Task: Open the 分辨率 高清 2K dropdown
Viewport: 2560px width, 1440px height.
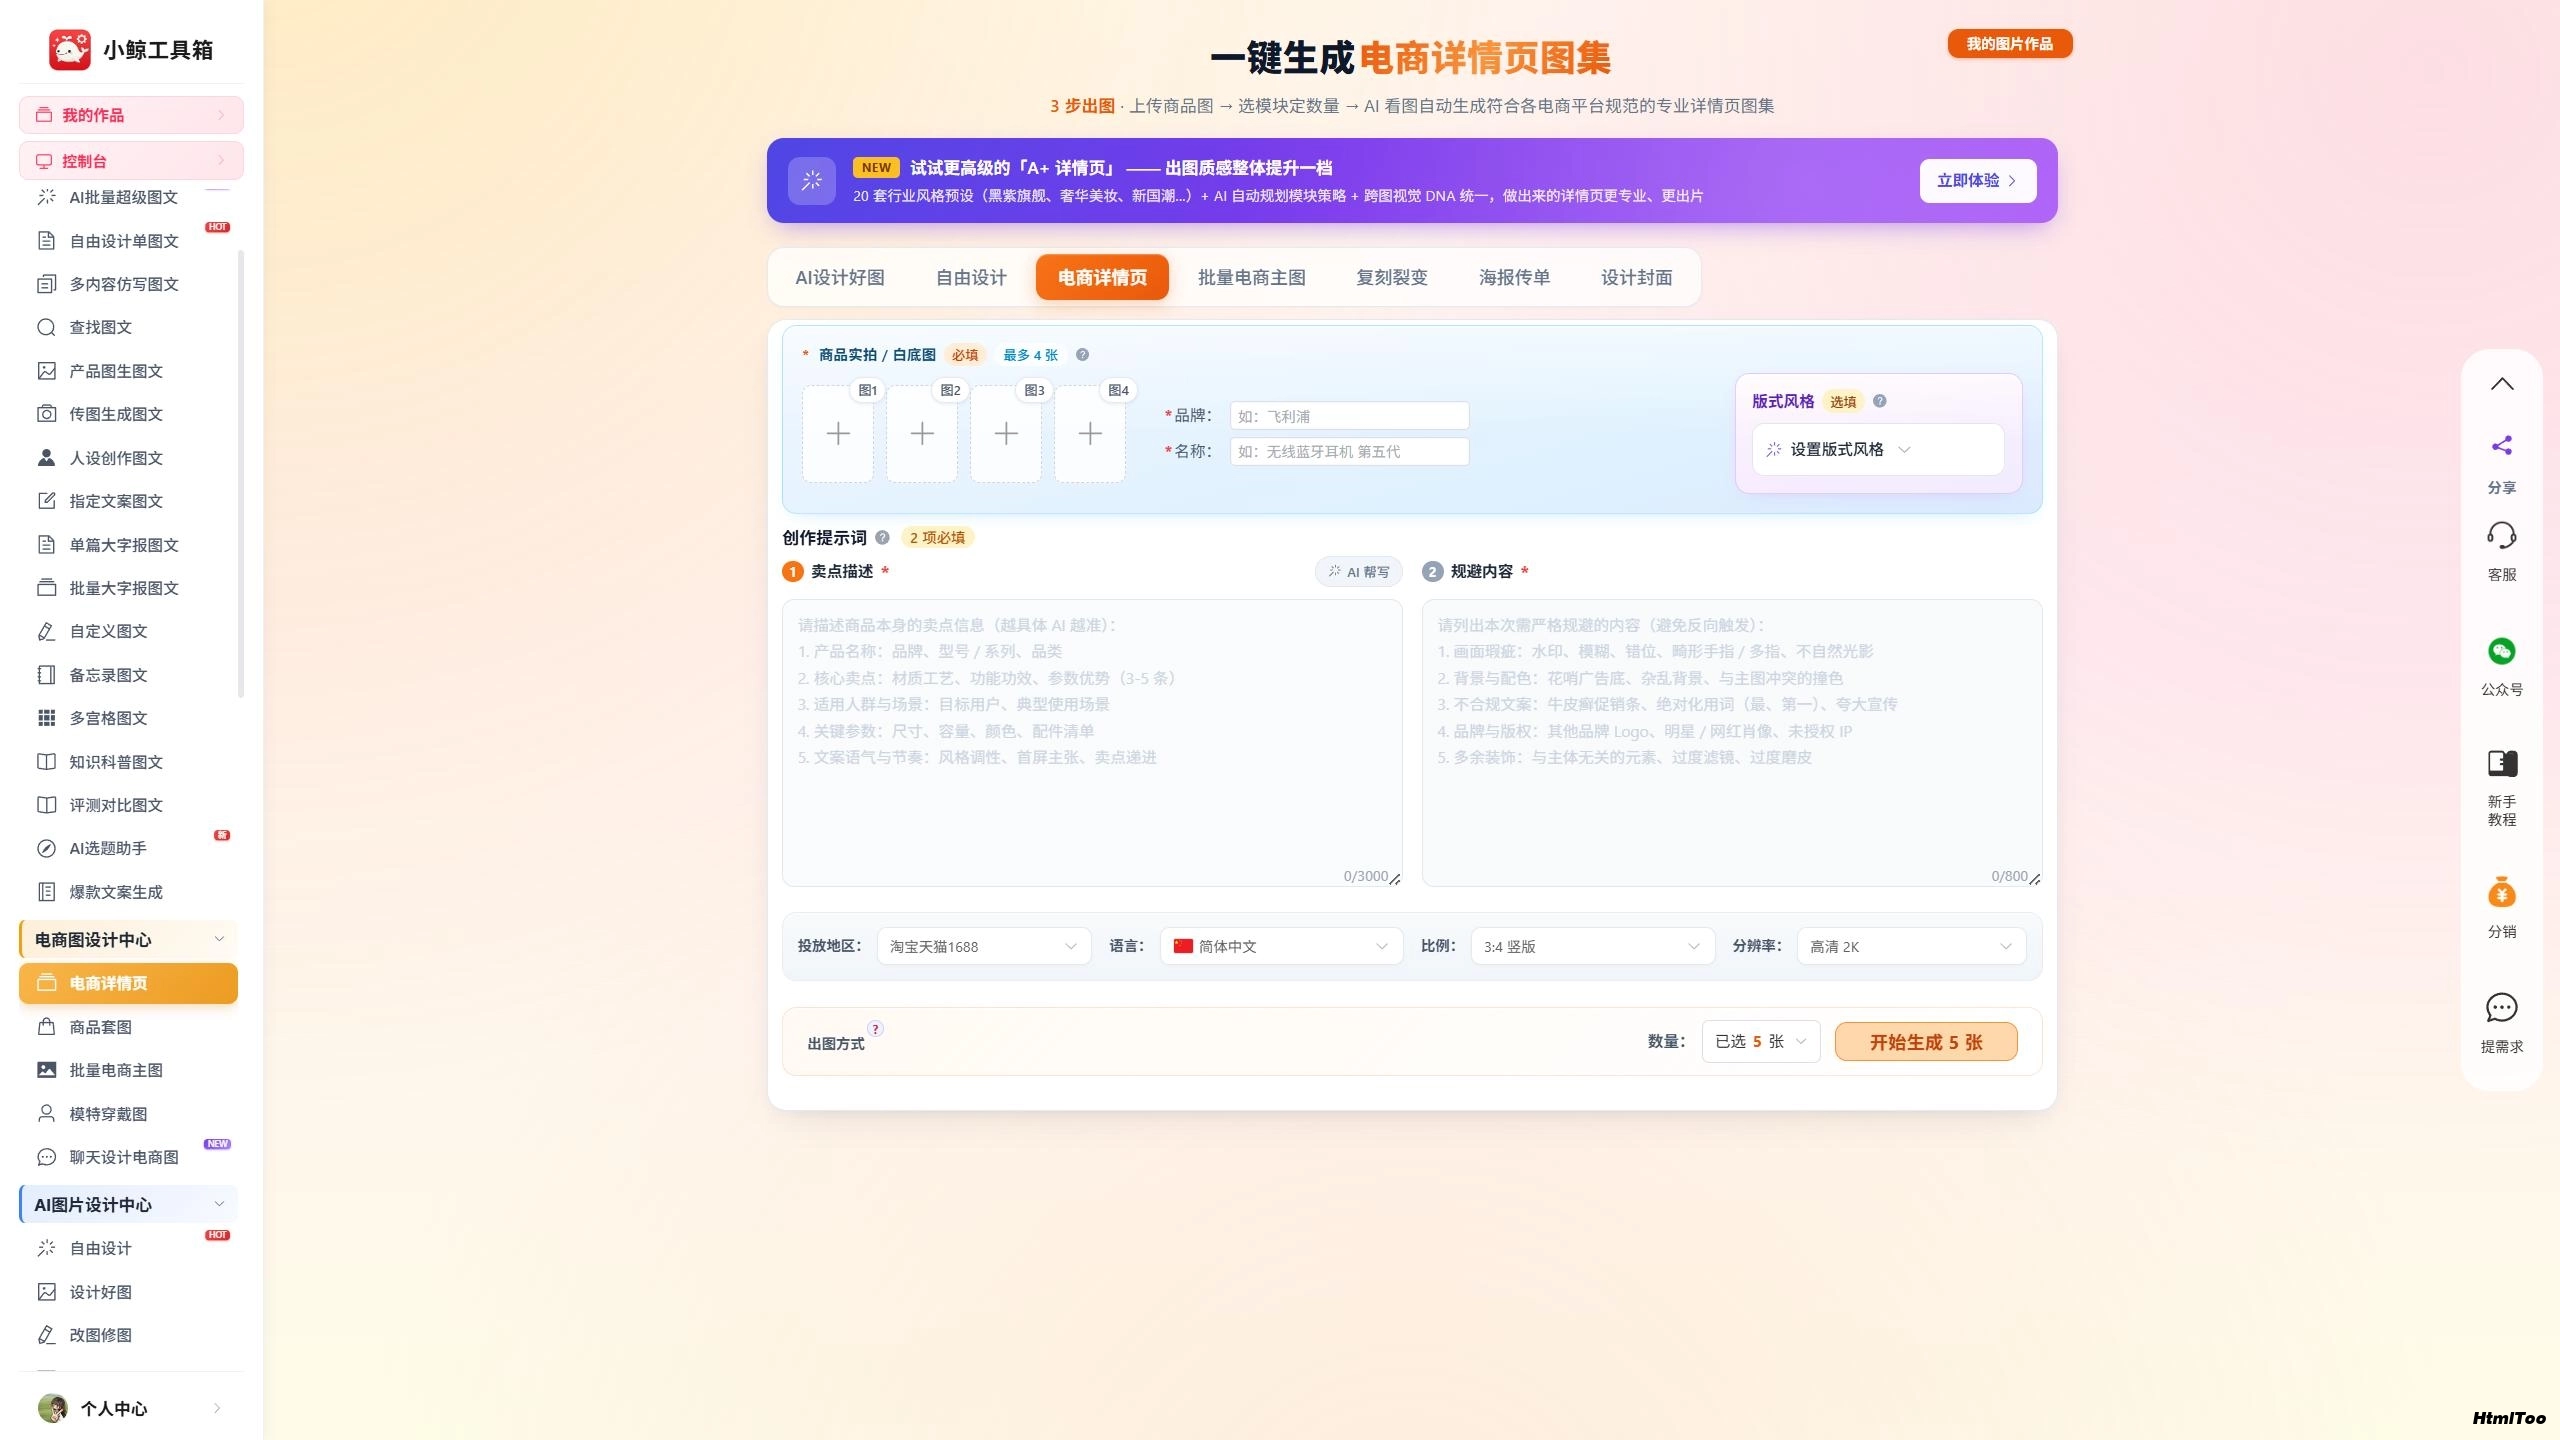Action: pos(1911,946)
